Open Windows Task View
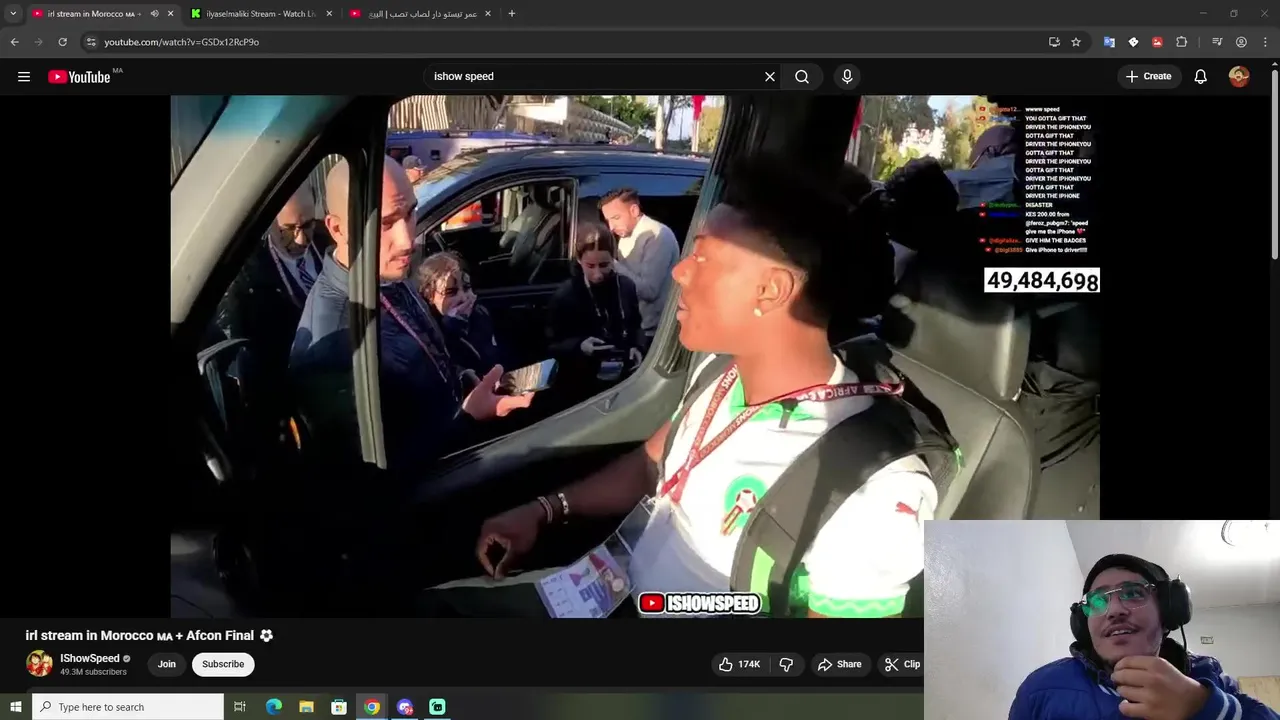 click(240, 707)
